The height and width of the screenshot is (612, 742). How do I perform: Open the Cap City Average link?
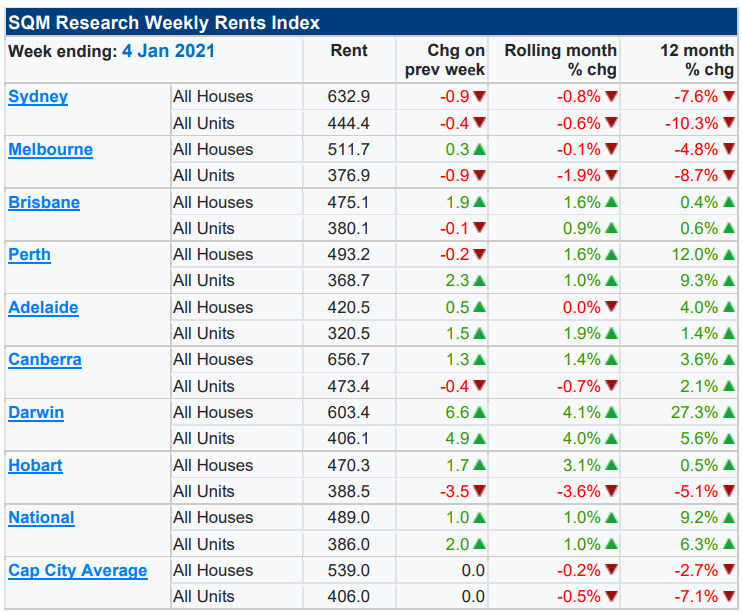coord(78,571)
